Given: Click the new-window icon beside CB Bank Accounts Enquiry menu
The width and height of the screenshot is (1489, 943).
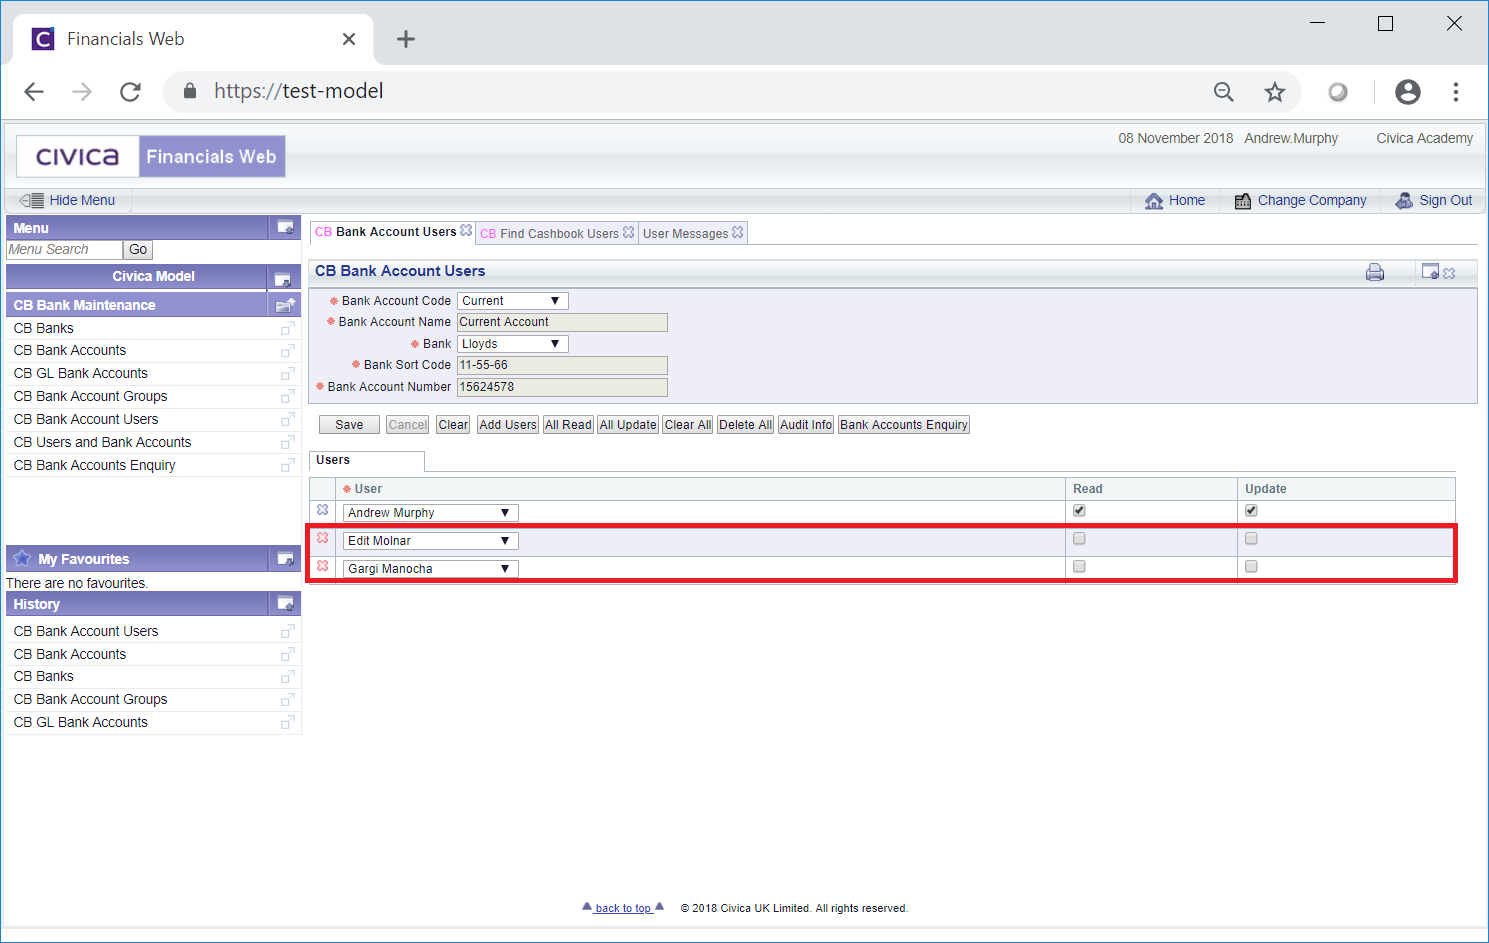Looking at the screenshot, I should 287,465.
